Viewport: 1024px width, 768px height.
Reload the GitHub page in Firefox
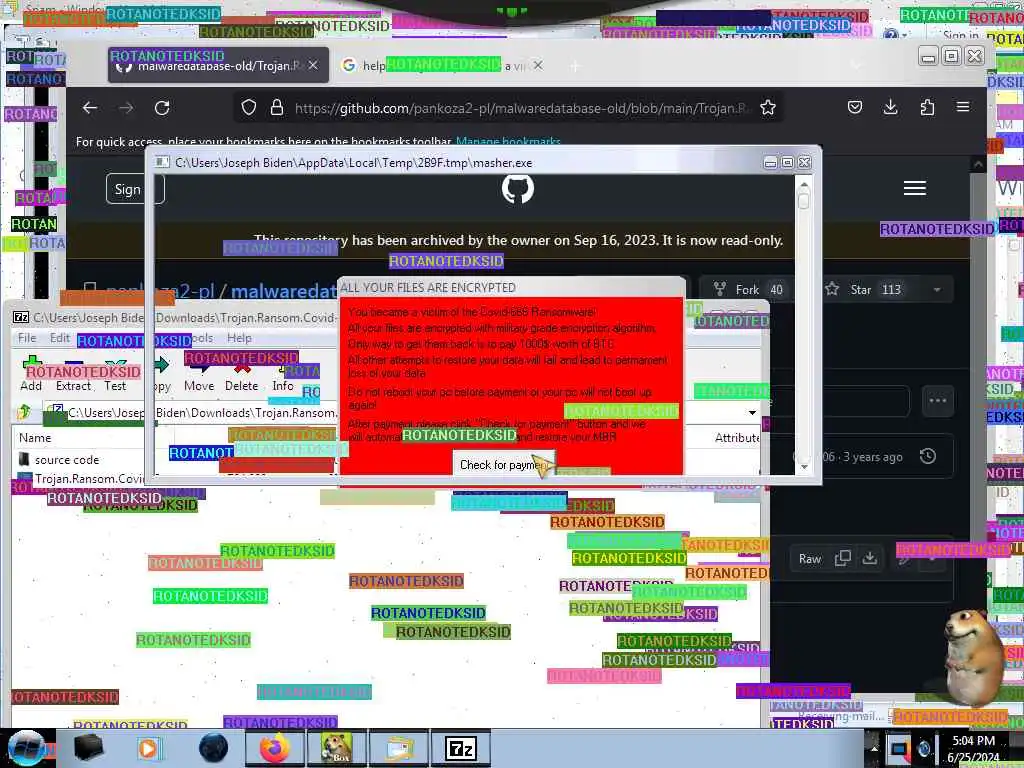click(x=162, y=108)
